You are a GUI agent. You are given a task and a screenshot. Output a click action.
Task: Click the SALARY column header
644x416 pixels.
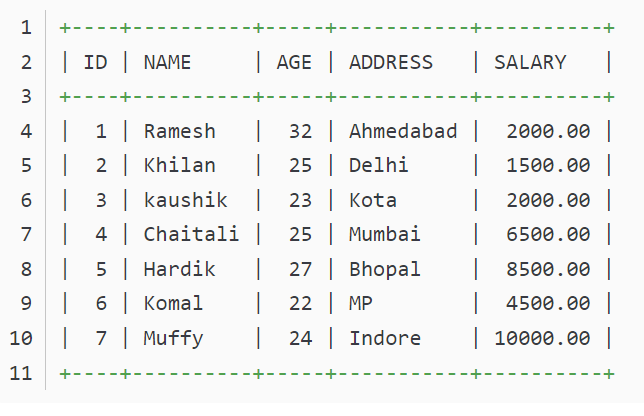(x=530, y=62)
